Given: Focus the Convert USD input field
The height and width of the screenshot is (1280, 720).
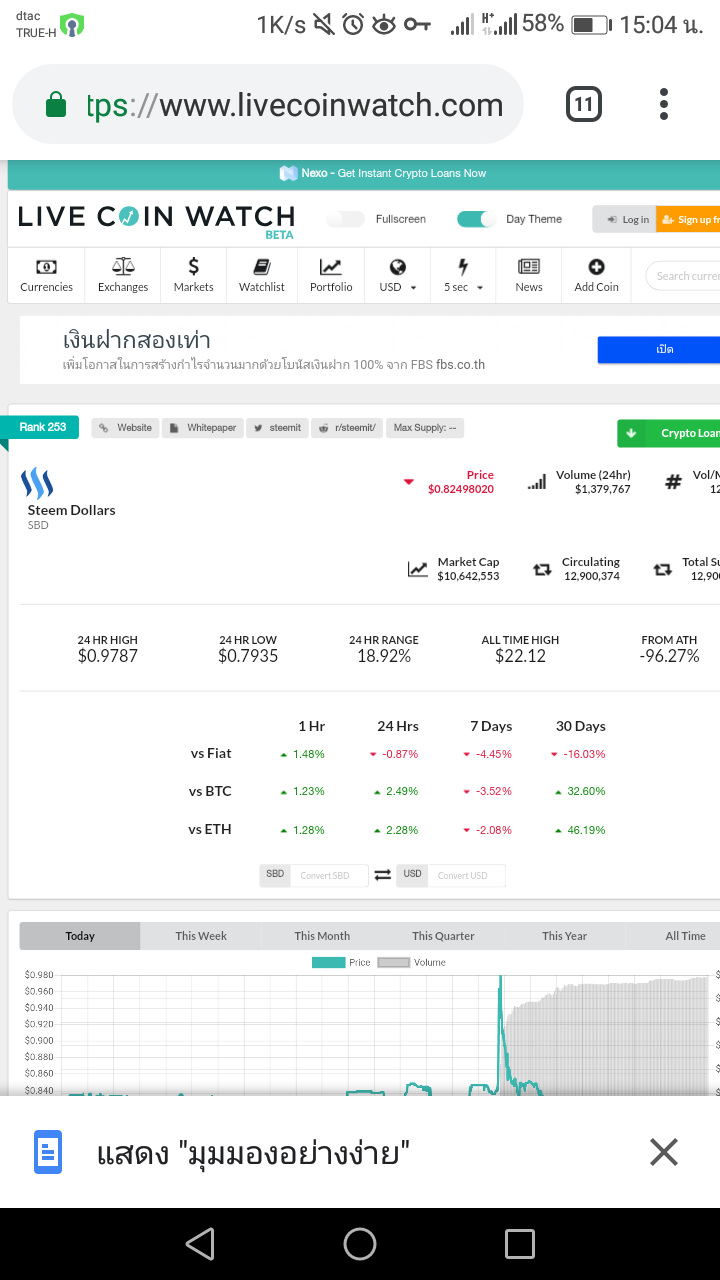Looking at the screenshot, I should [x=466, y=875].
